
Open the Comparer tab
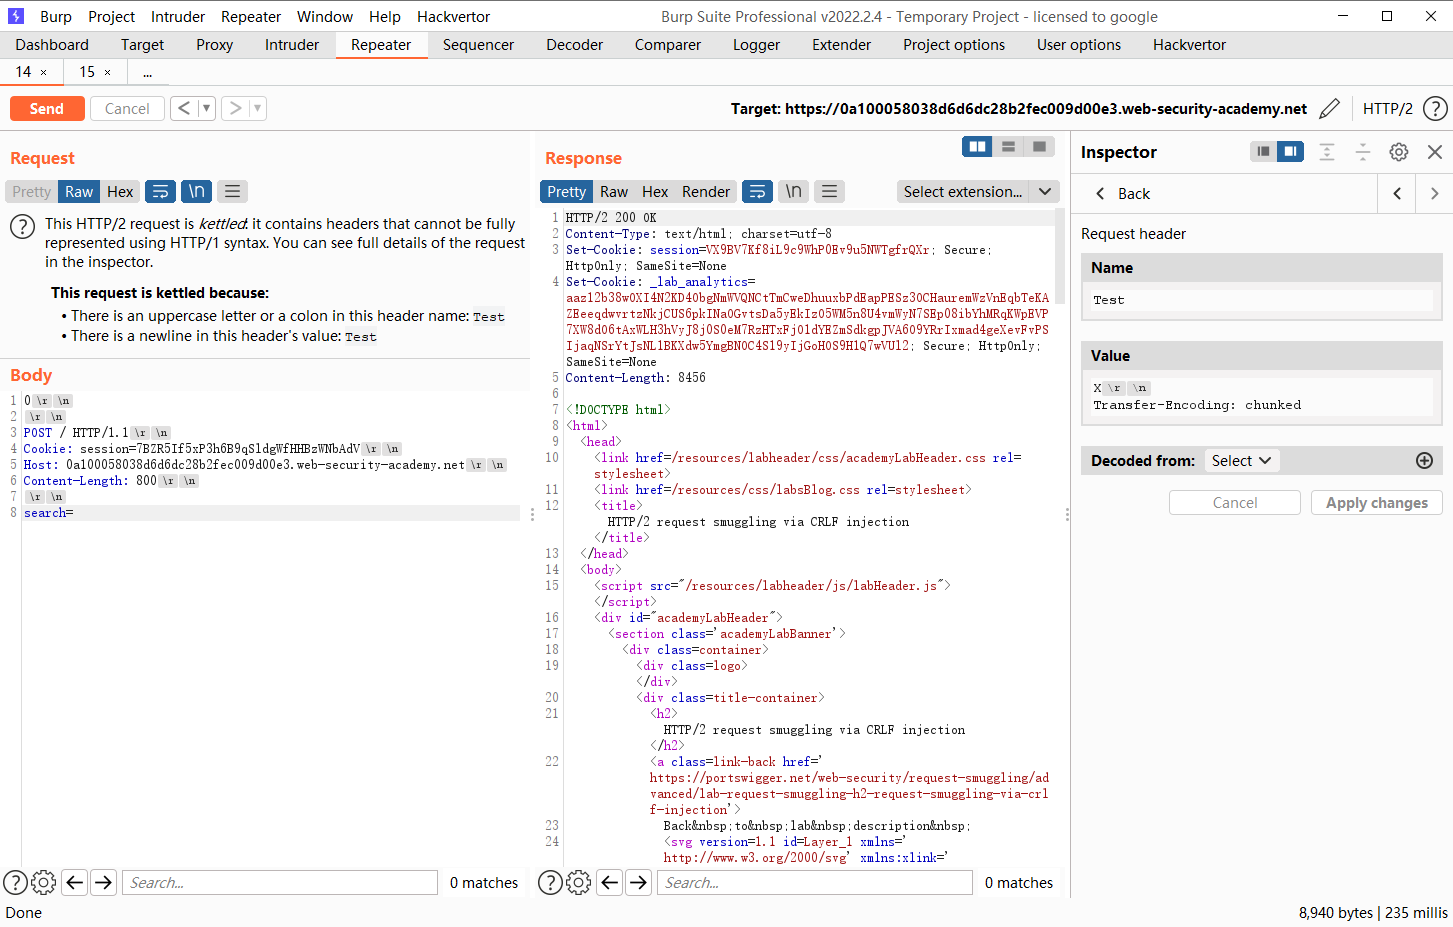pyautogui.click(x=667, y=45)
